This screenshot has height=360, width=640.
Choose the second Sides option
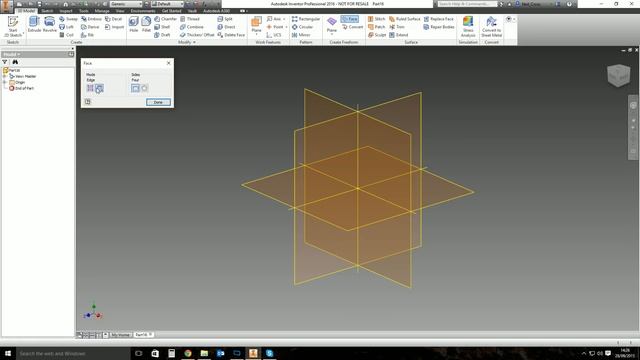pos(144,88)
